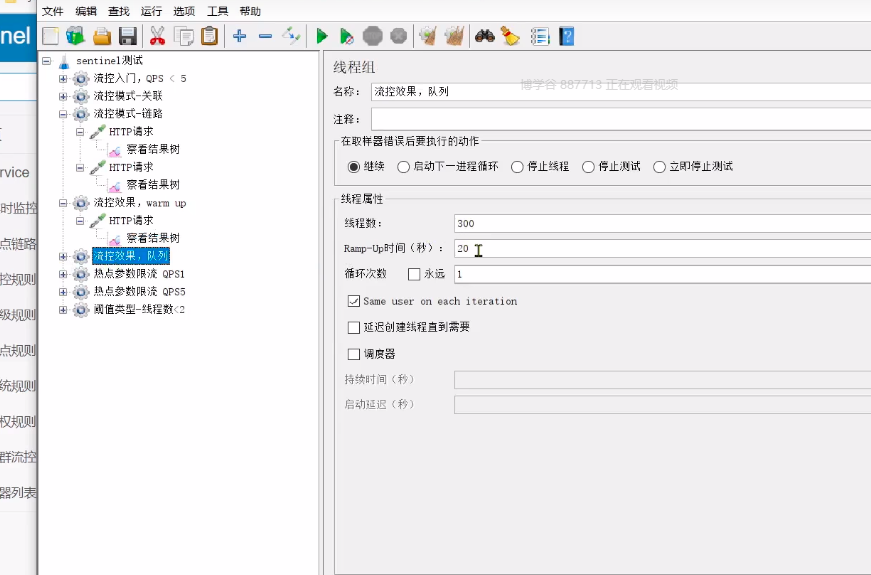Enable the 调度器 checkbox
Viewport: 871px width, 575px height.
[354, 354]
